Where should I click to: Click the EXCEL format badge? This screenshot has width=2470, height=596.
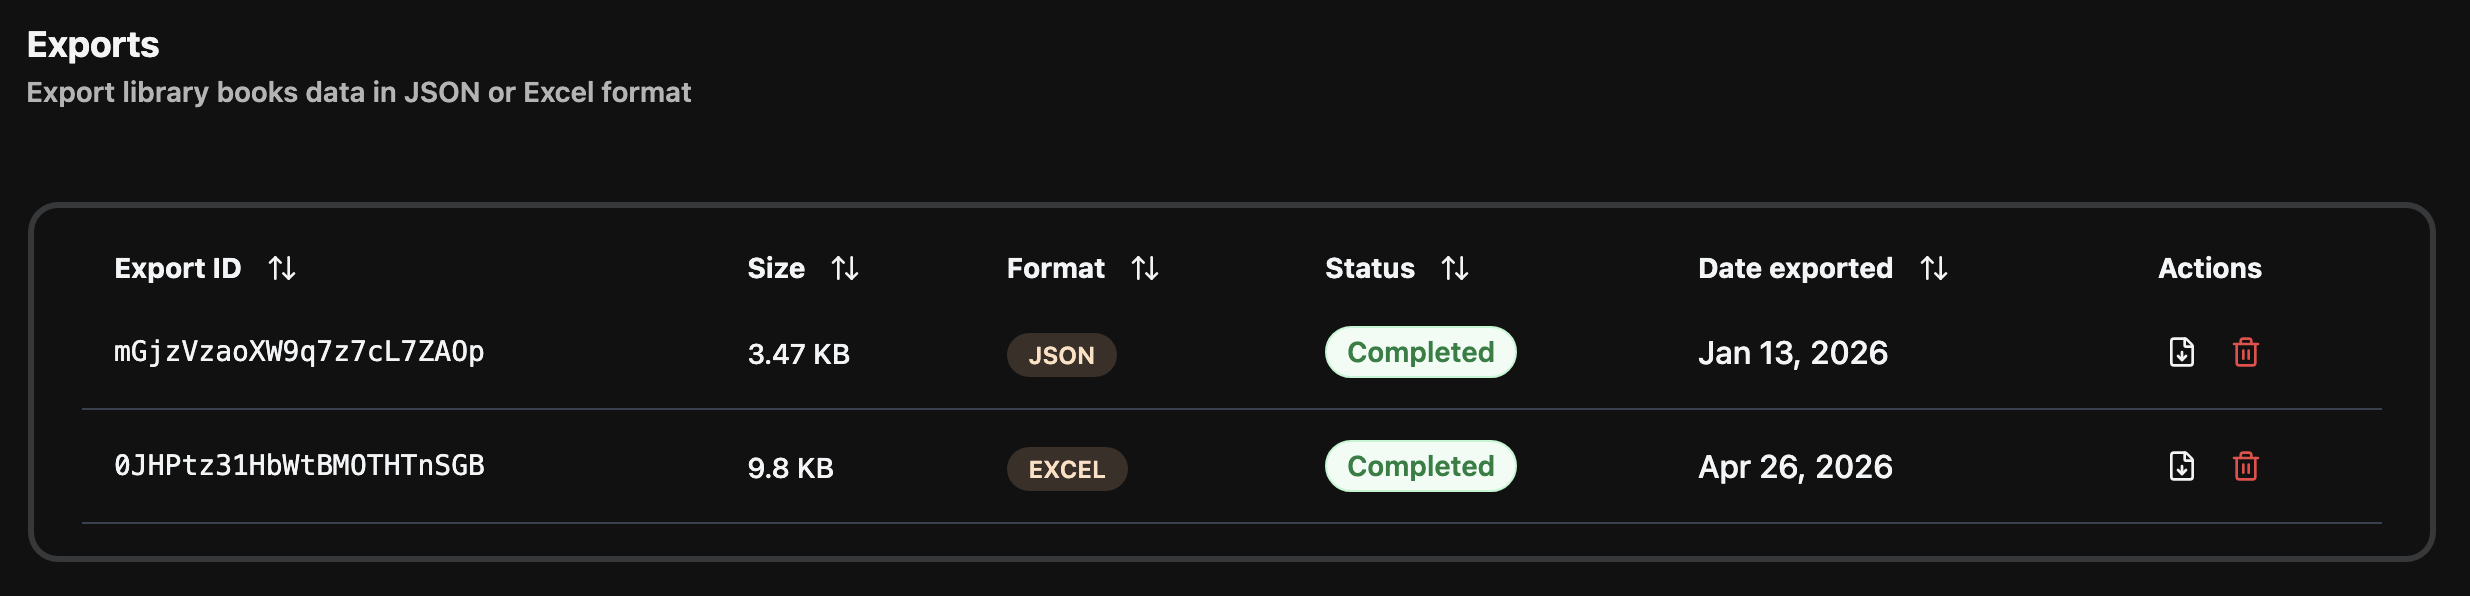[1066, 468]
